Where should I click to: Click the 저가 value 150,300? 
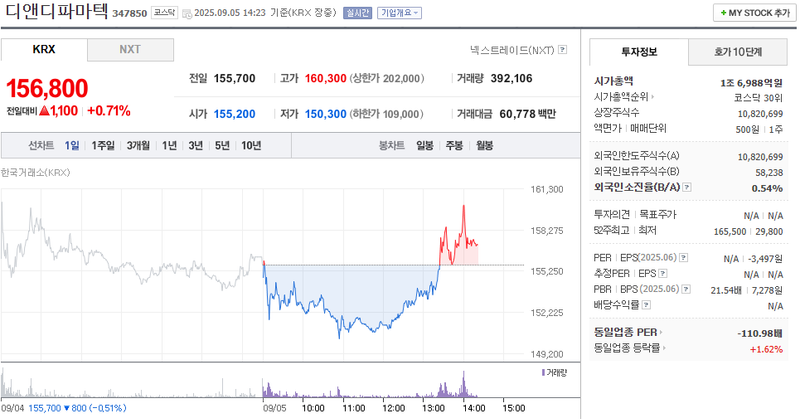click(326, 114)
